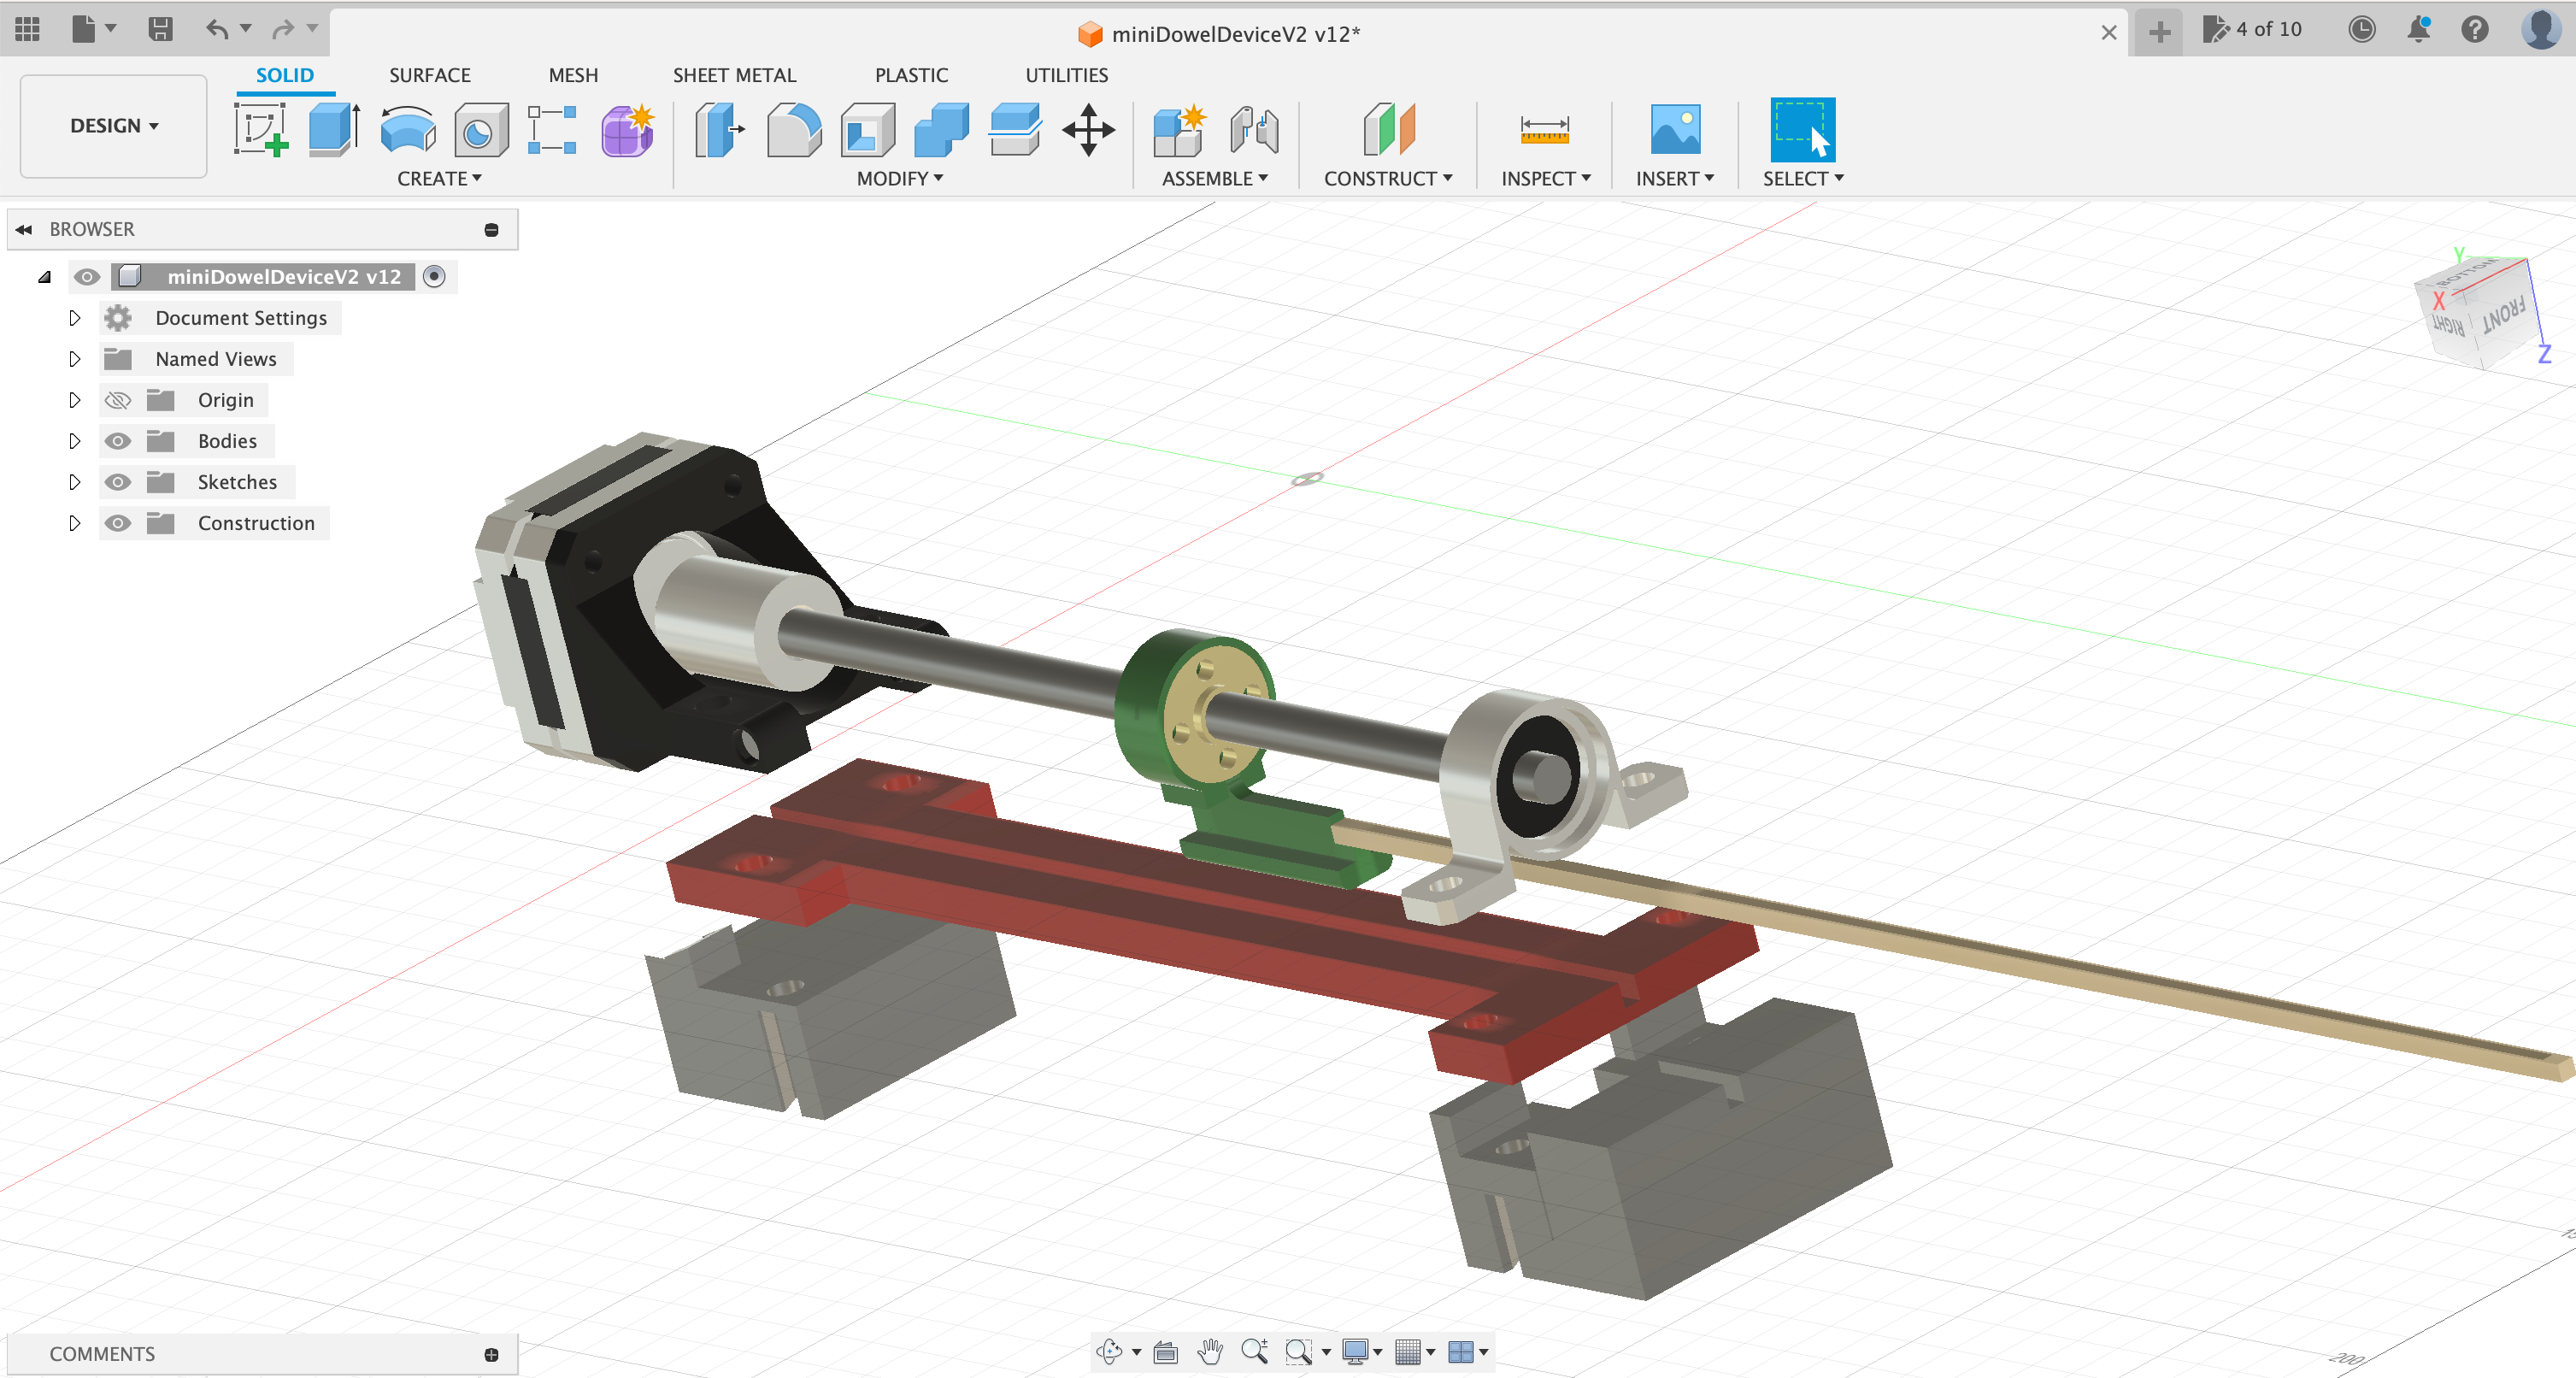Toggle visibility of Sketches folder
Viewport: 2576px width, 1378px height.
coord(118,482)
